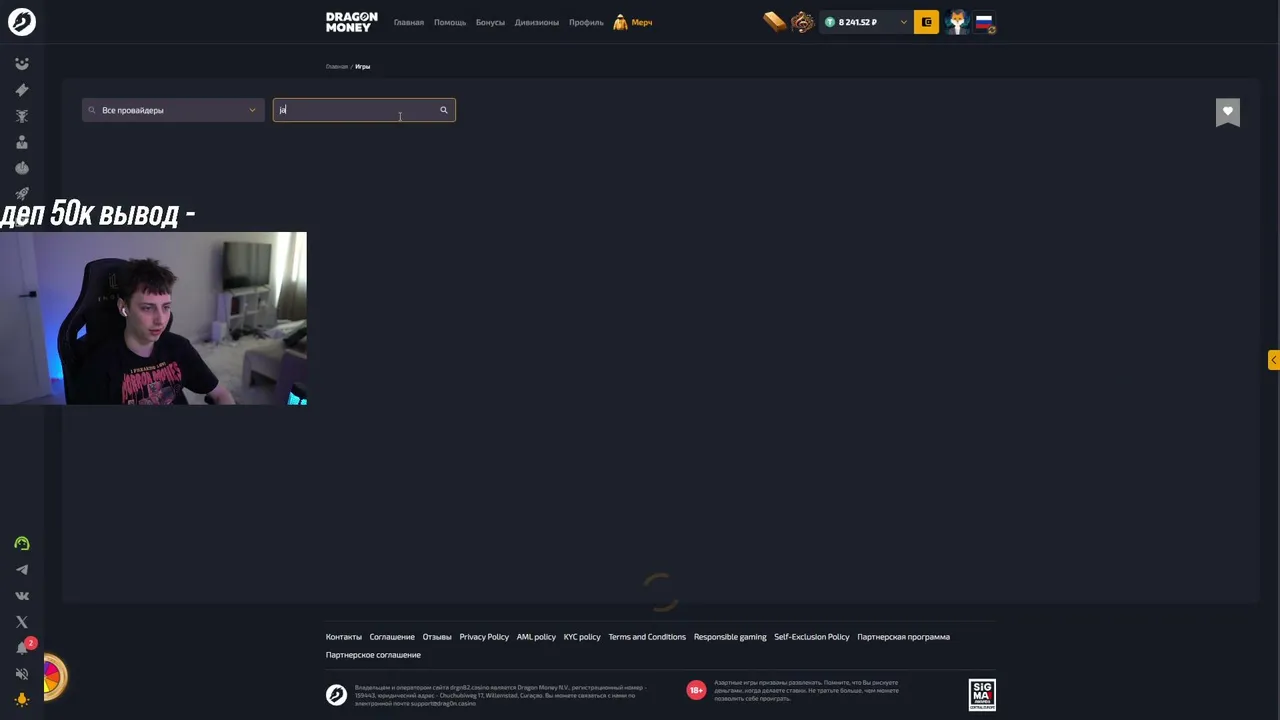The width and height of the screenshot is (1280, 720).
Task: Open the support headset icon in the sidebar
Action: pos(22,544)
